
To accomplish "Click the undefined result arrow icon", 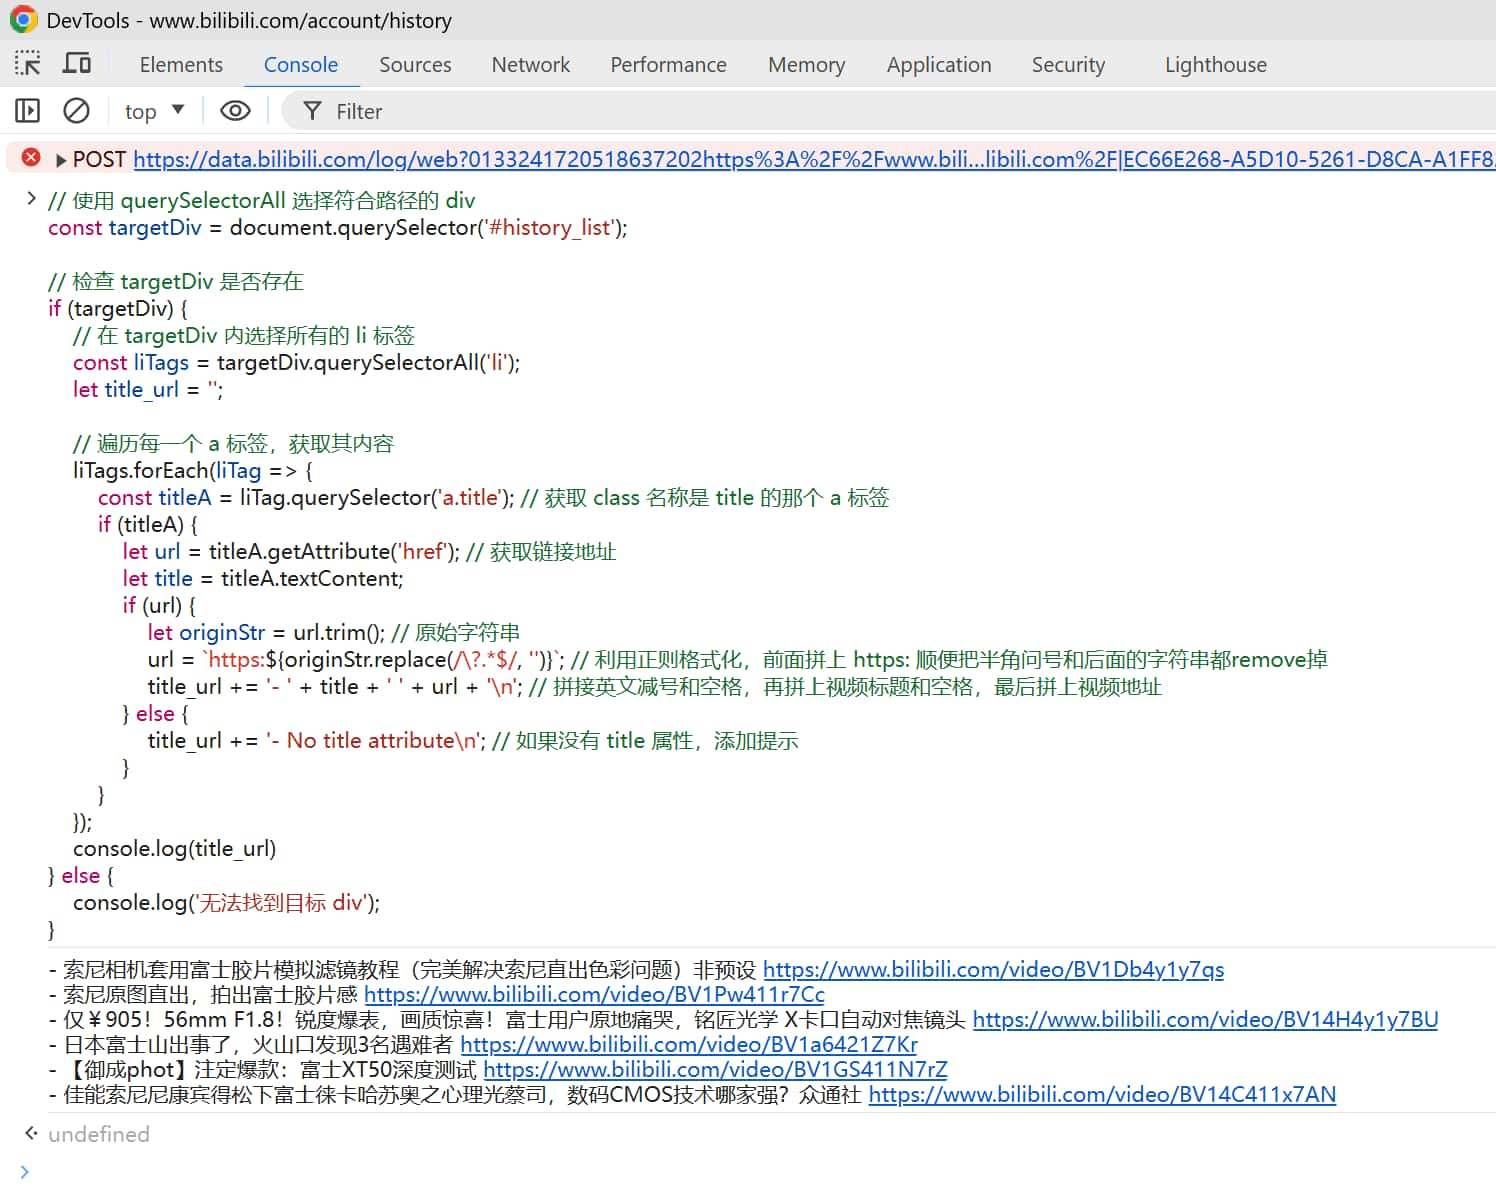I will 31,1133.
